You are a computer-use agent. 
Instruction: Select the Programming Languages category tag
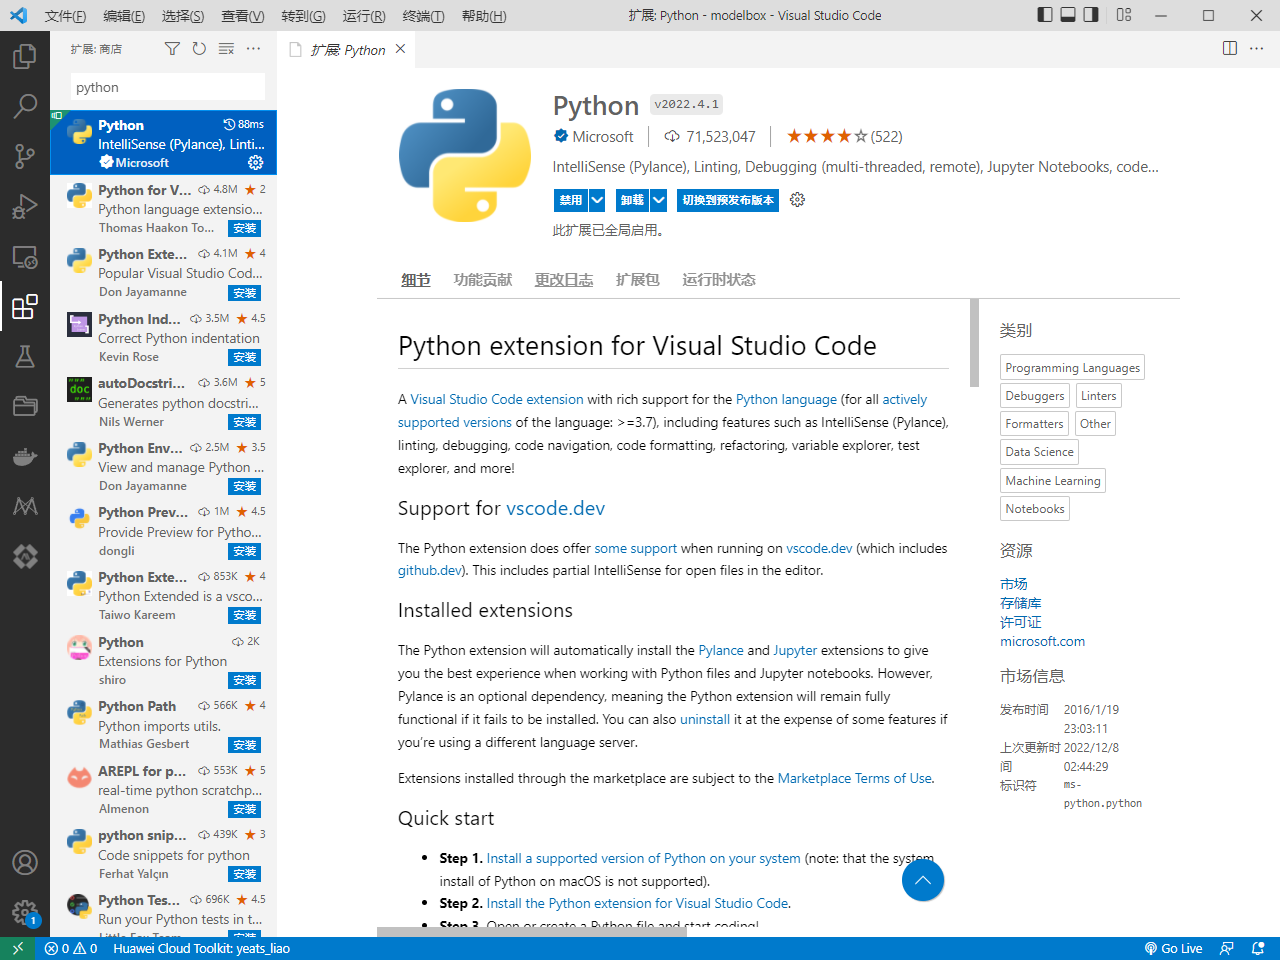pos(1072,368)
